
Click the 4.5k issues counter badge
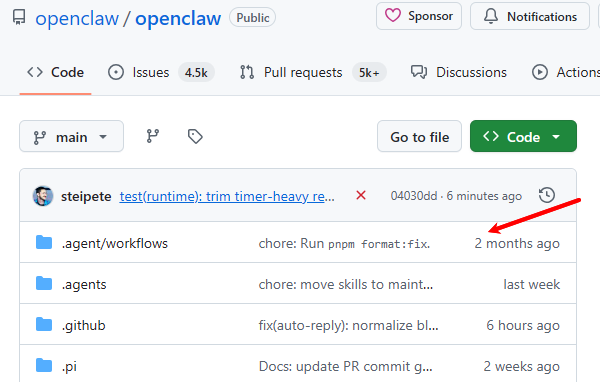click(x=196, y=72)
